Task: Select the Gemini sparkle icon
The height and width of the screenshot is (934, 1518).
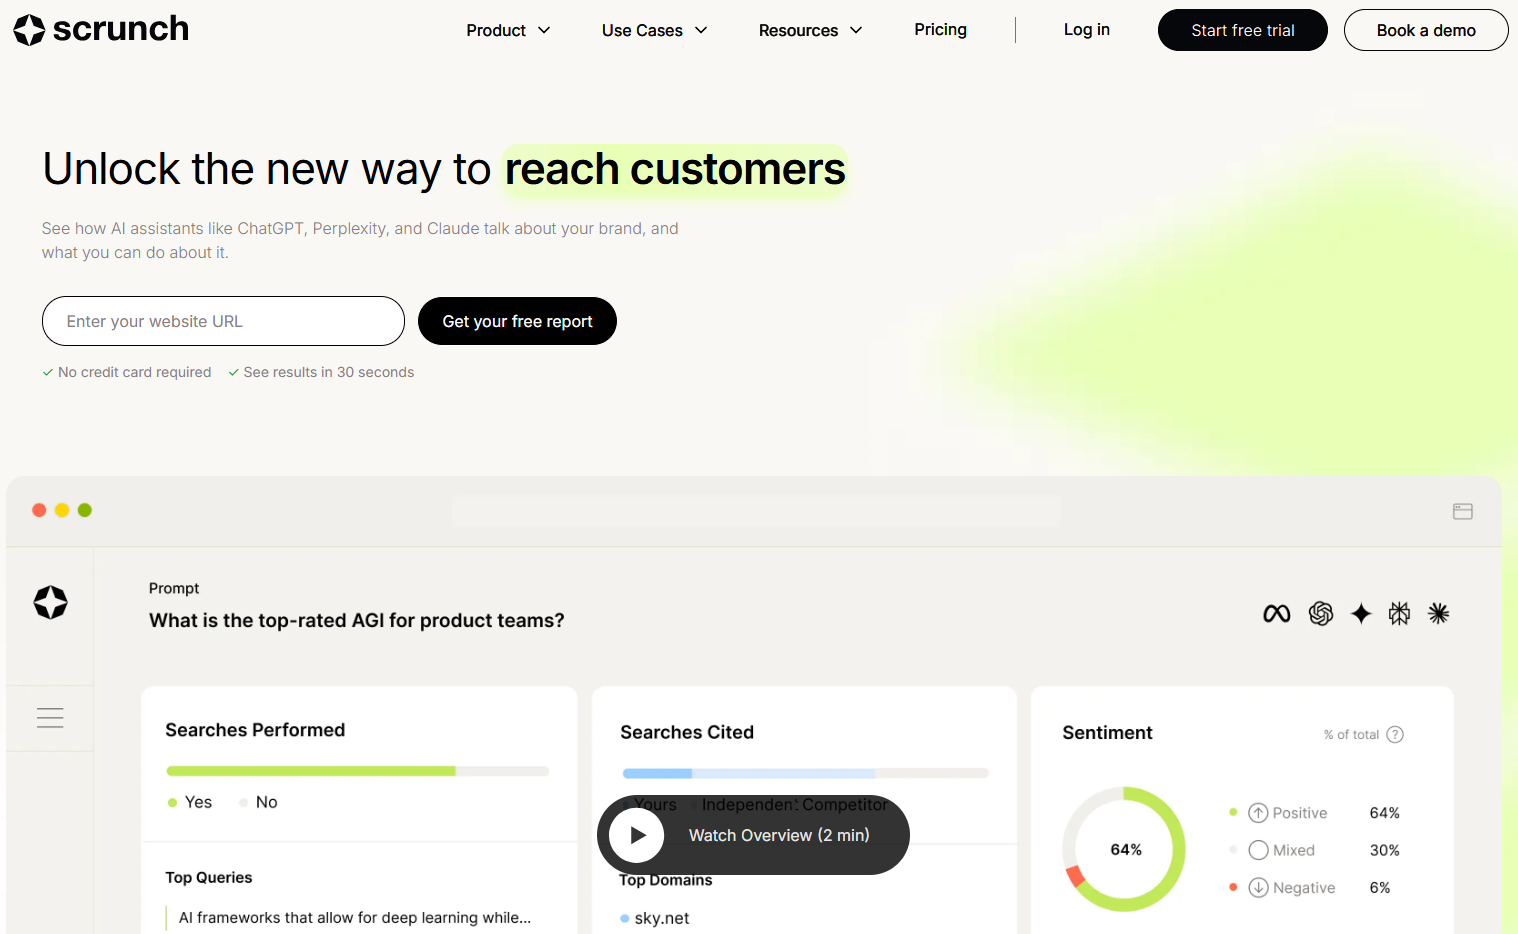Action: click(1361, 614)
